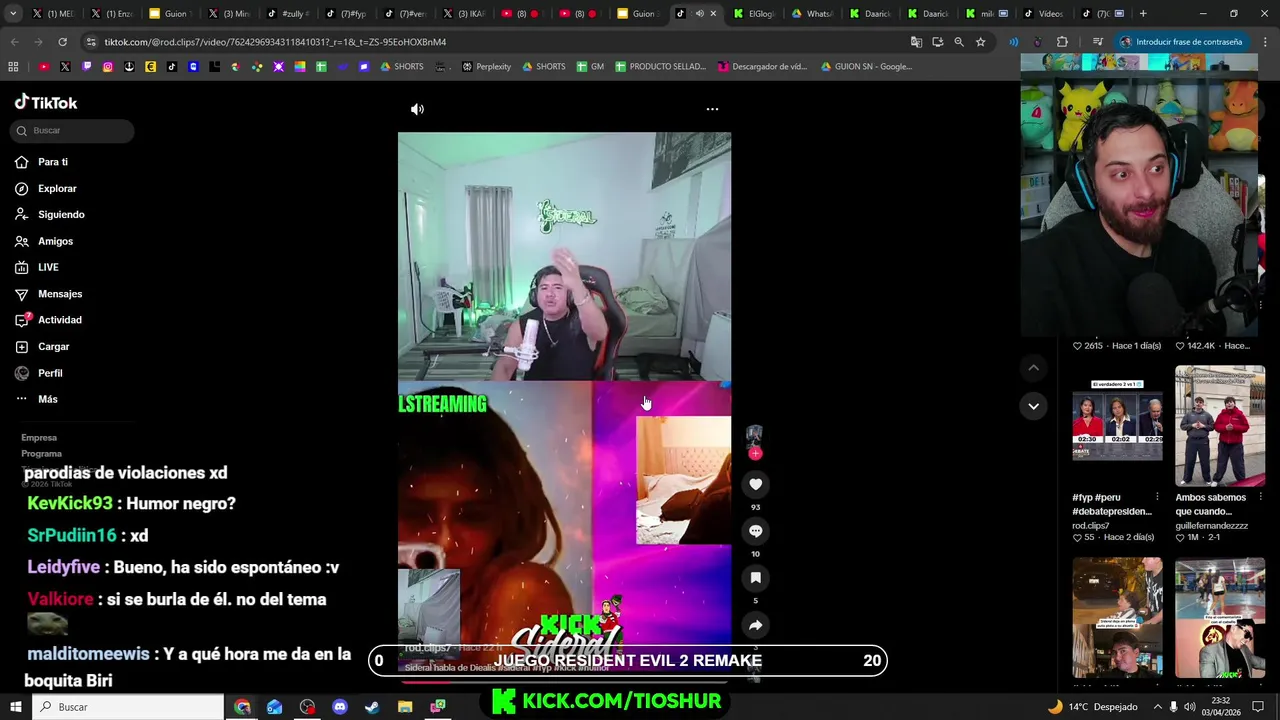Expand the Más menu
The height and width of the screenshot is (720, 1280).
[47, 399]
